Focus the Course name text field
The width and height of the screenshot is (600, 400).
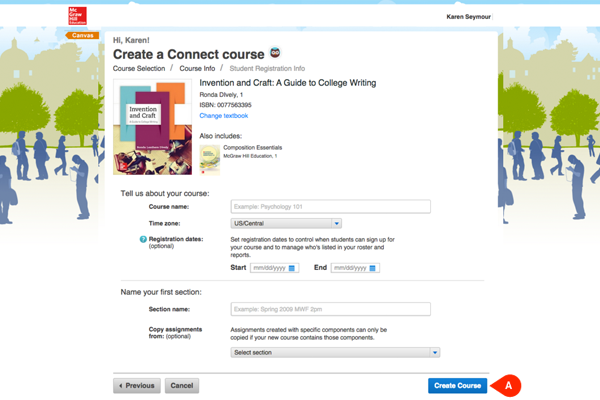pos(330,207)
